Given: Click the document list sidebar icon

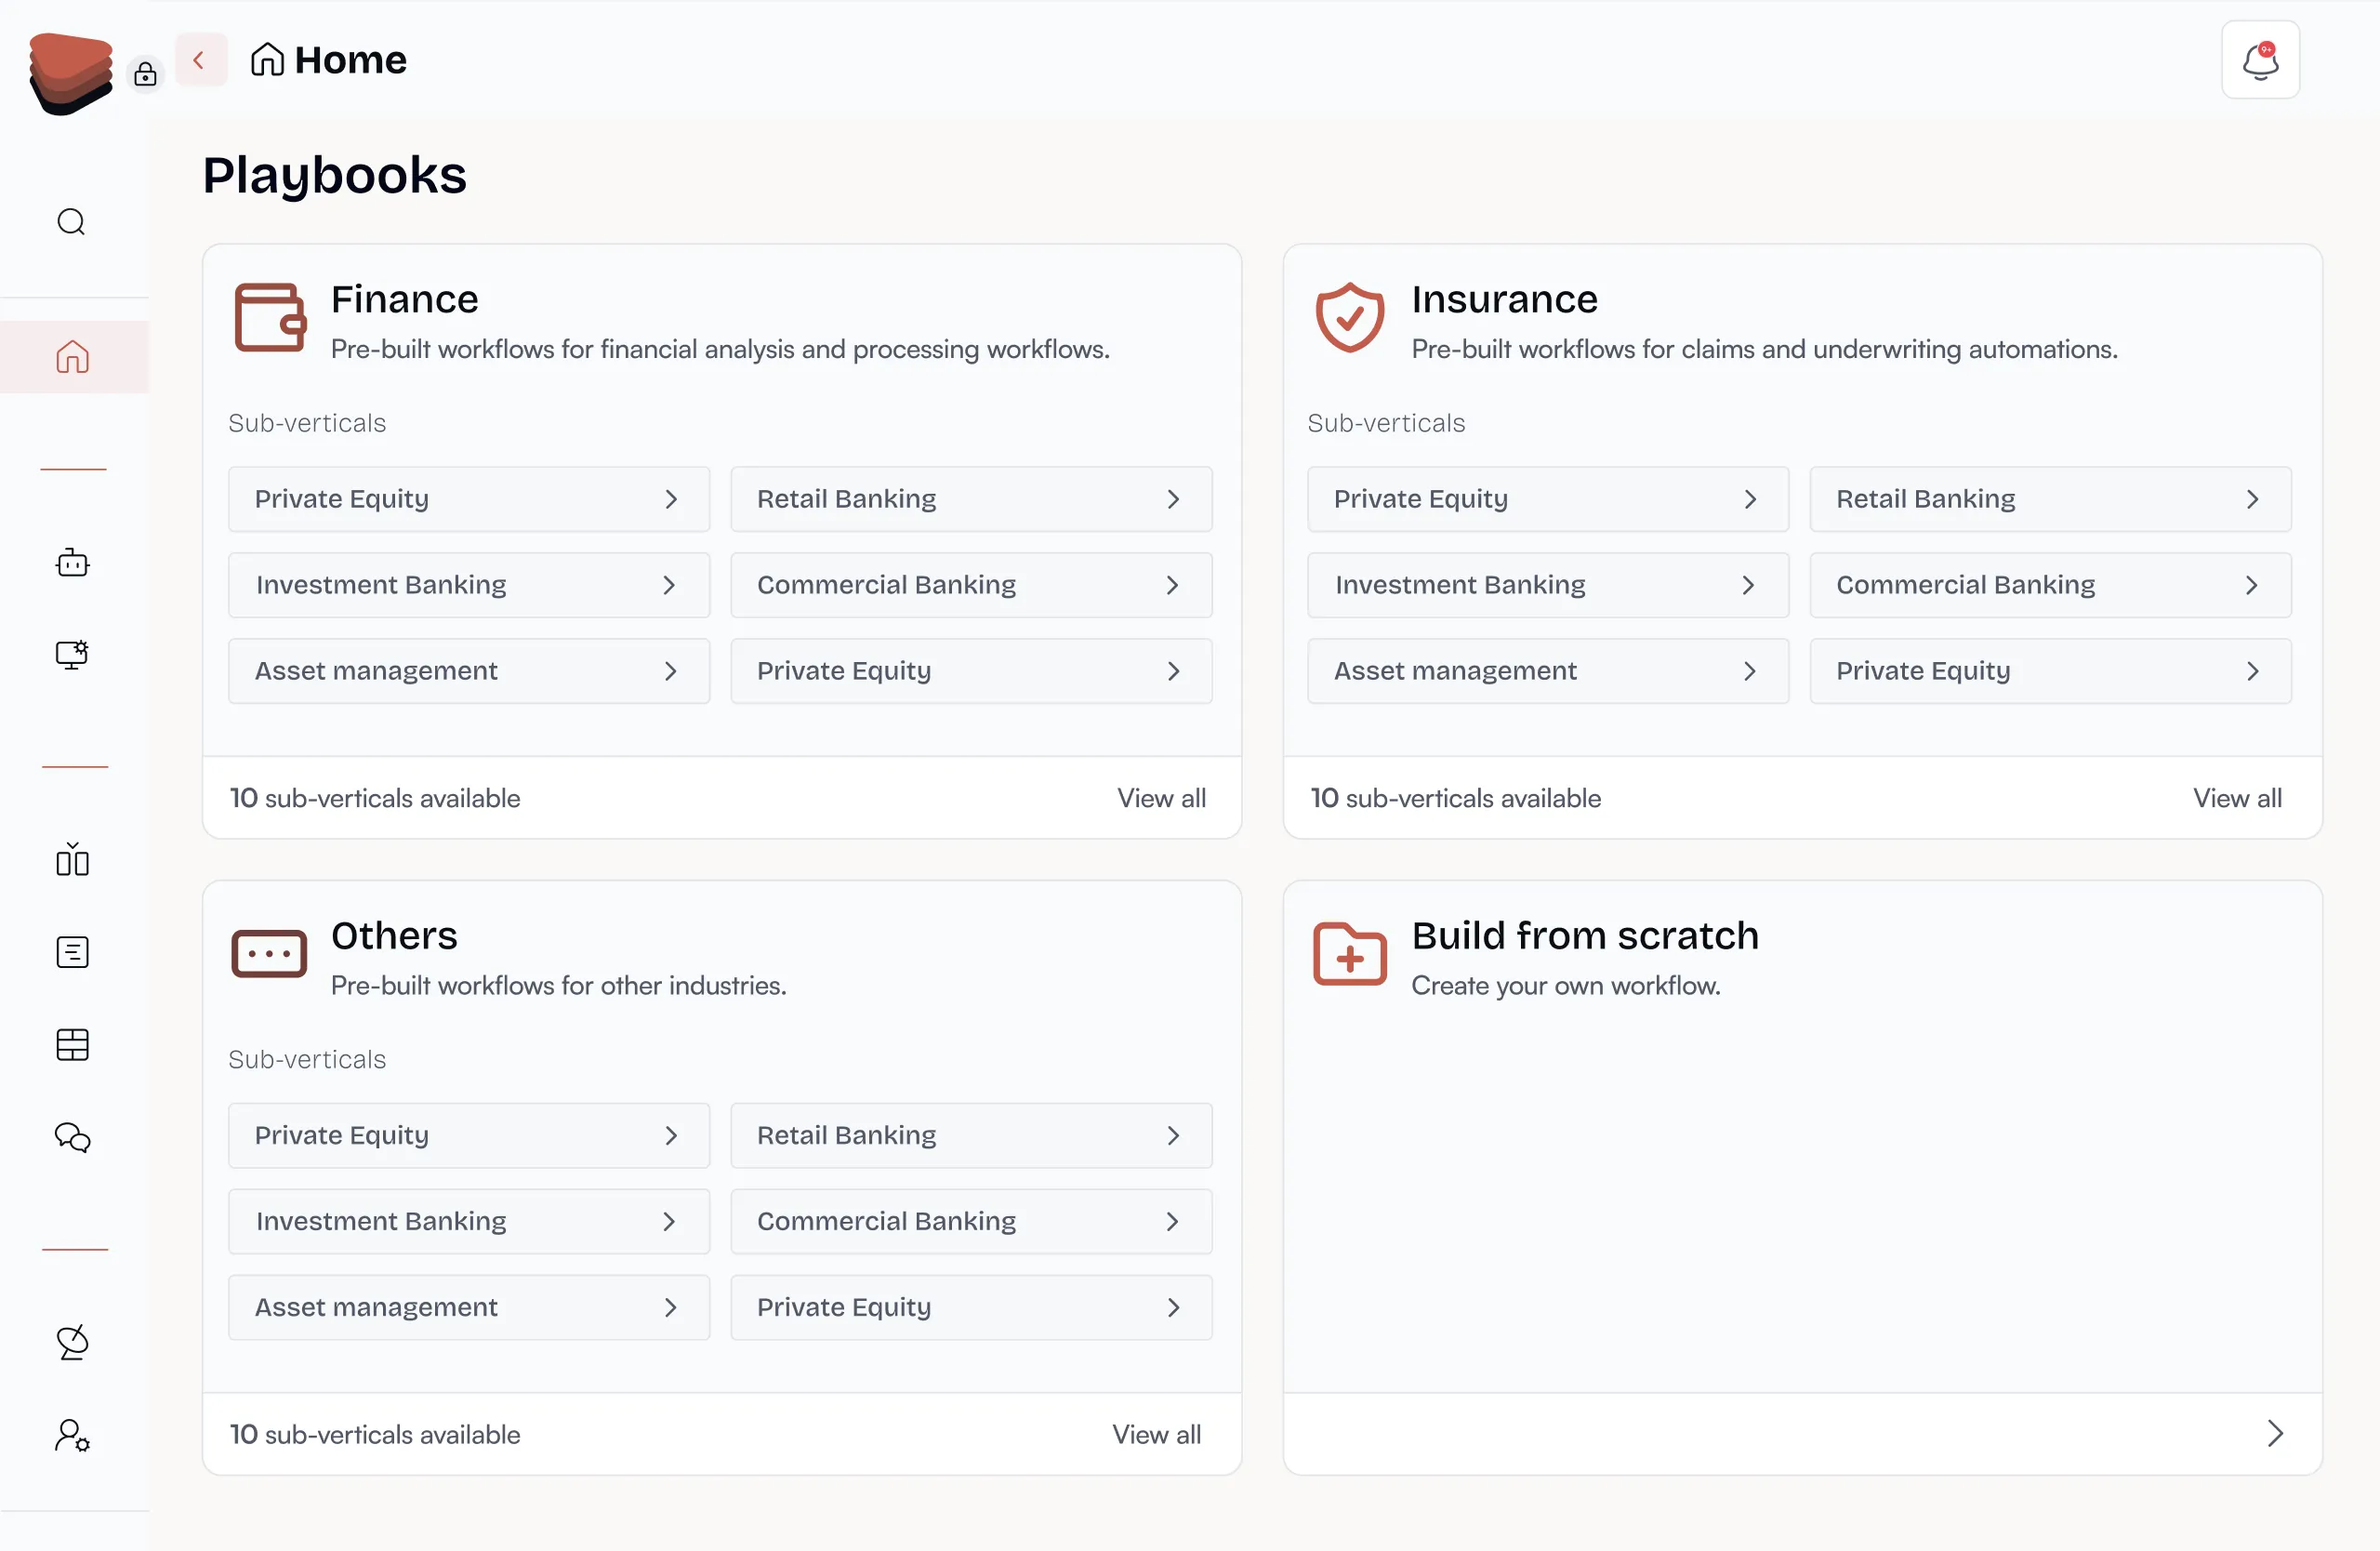Looking at the screenshot, I should 72,952.
